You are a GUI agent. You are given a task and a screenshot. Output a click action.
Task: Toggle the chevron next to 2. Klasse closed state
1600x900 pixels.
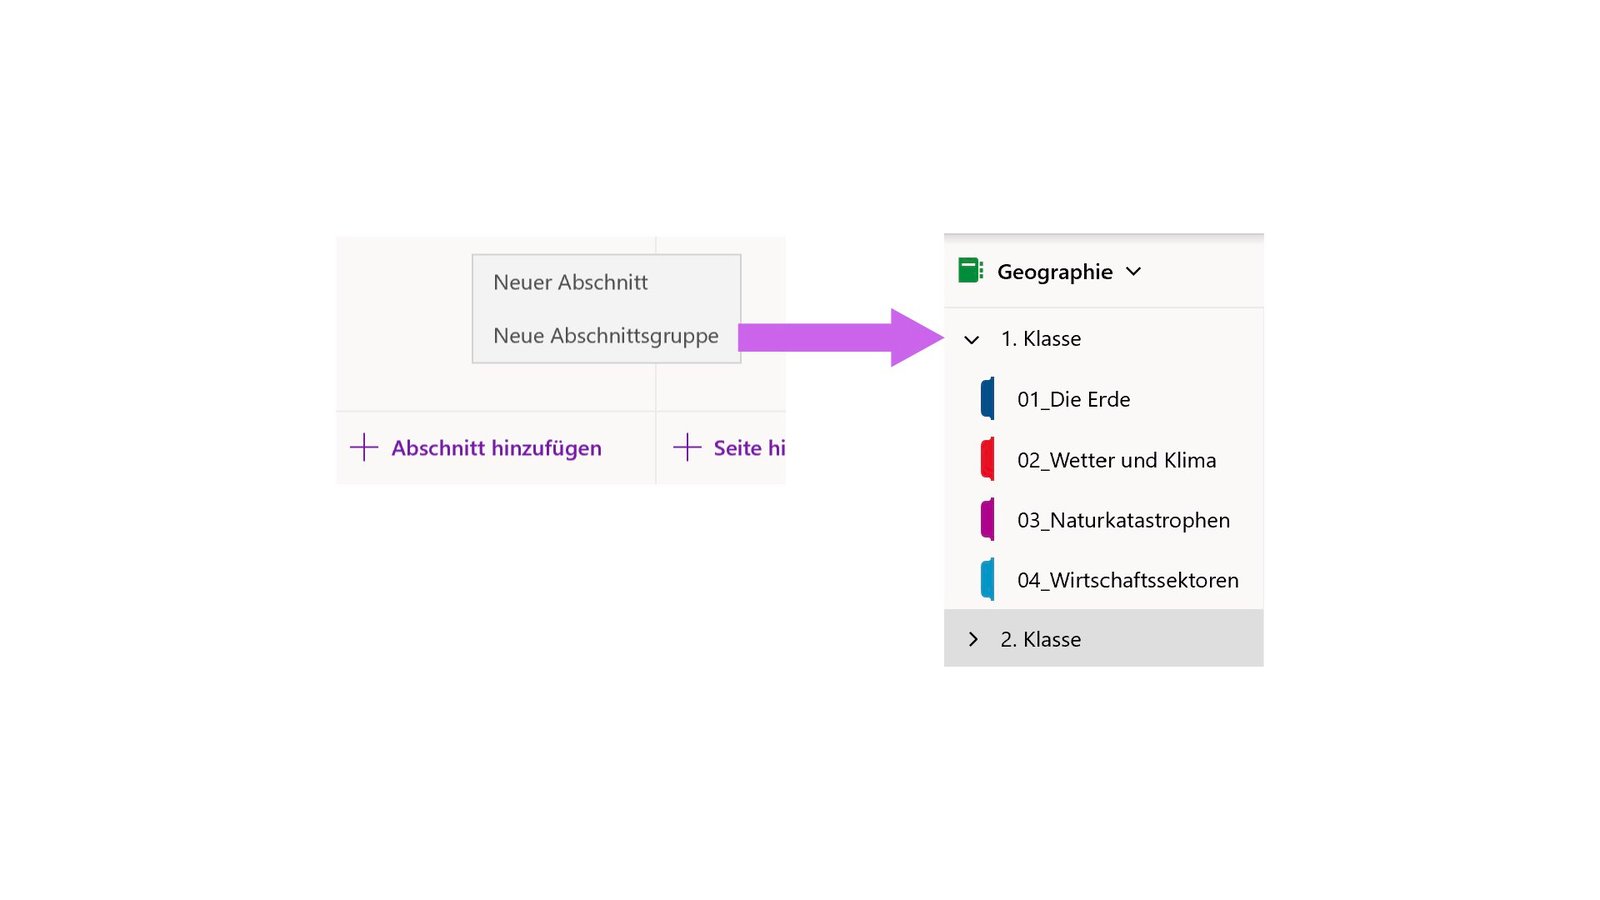coord(974,639)
